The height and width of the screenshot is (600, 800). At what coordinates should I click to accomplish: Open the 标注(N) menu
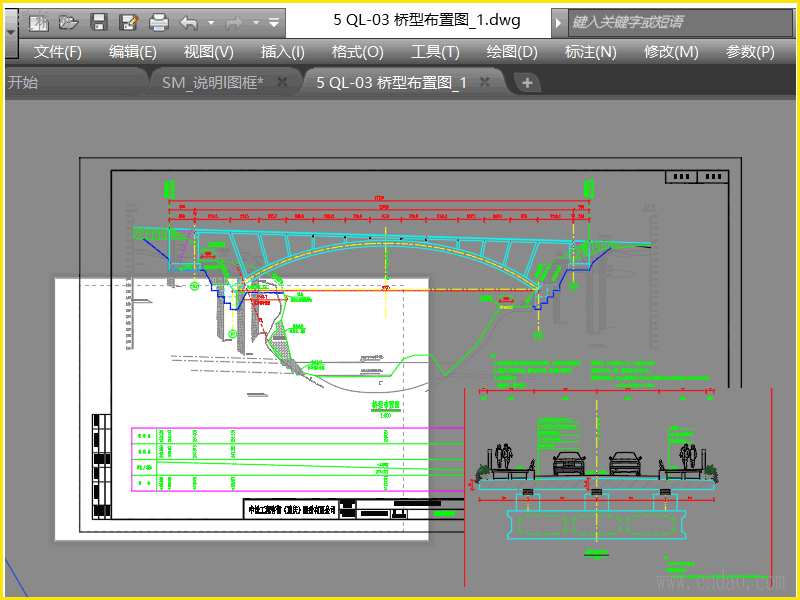[591, 52]
